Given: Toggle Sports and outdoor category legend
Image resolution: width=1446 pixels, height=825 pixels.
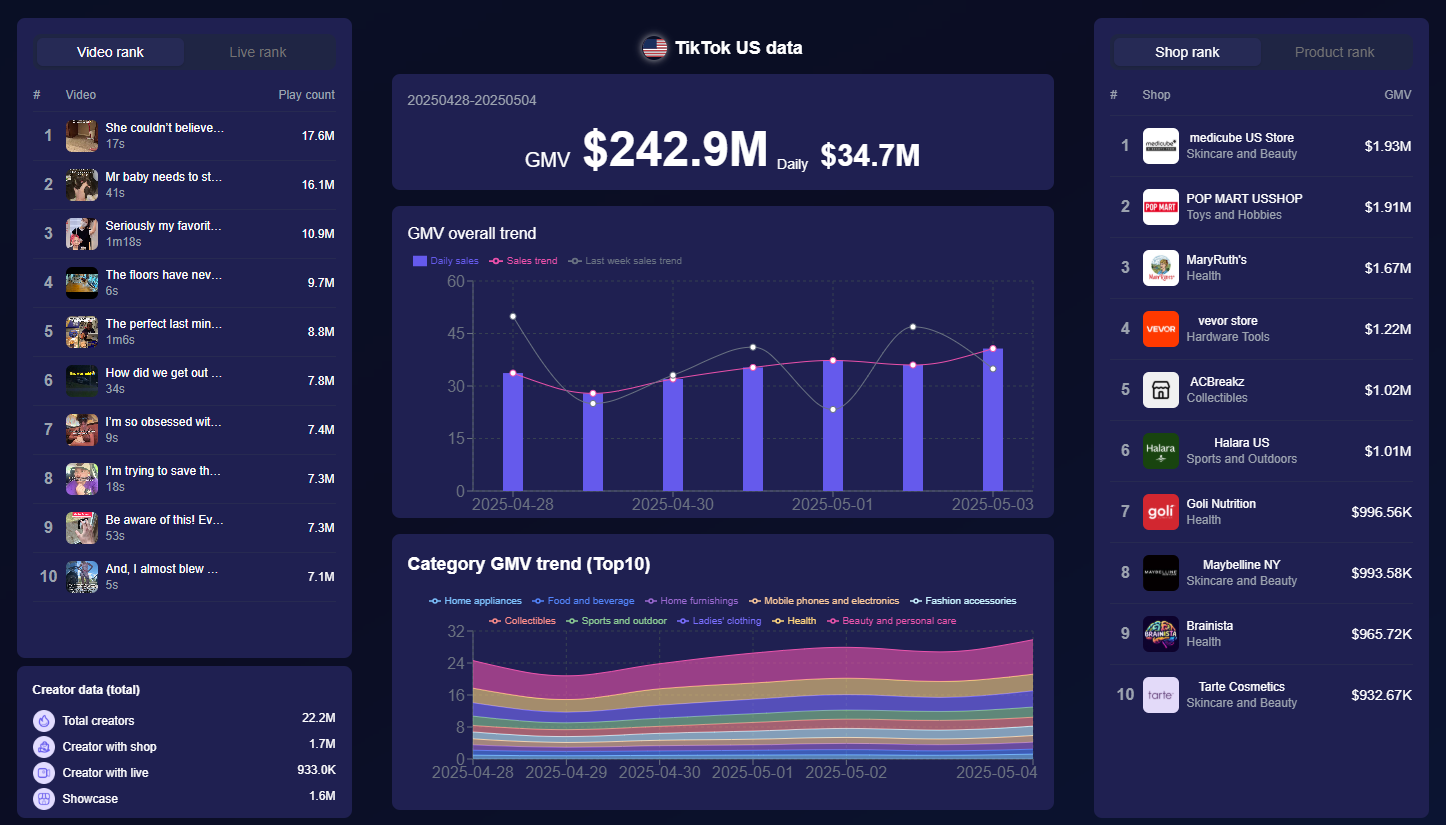Looking at the screenshot, I should click(x=616, y=621).
